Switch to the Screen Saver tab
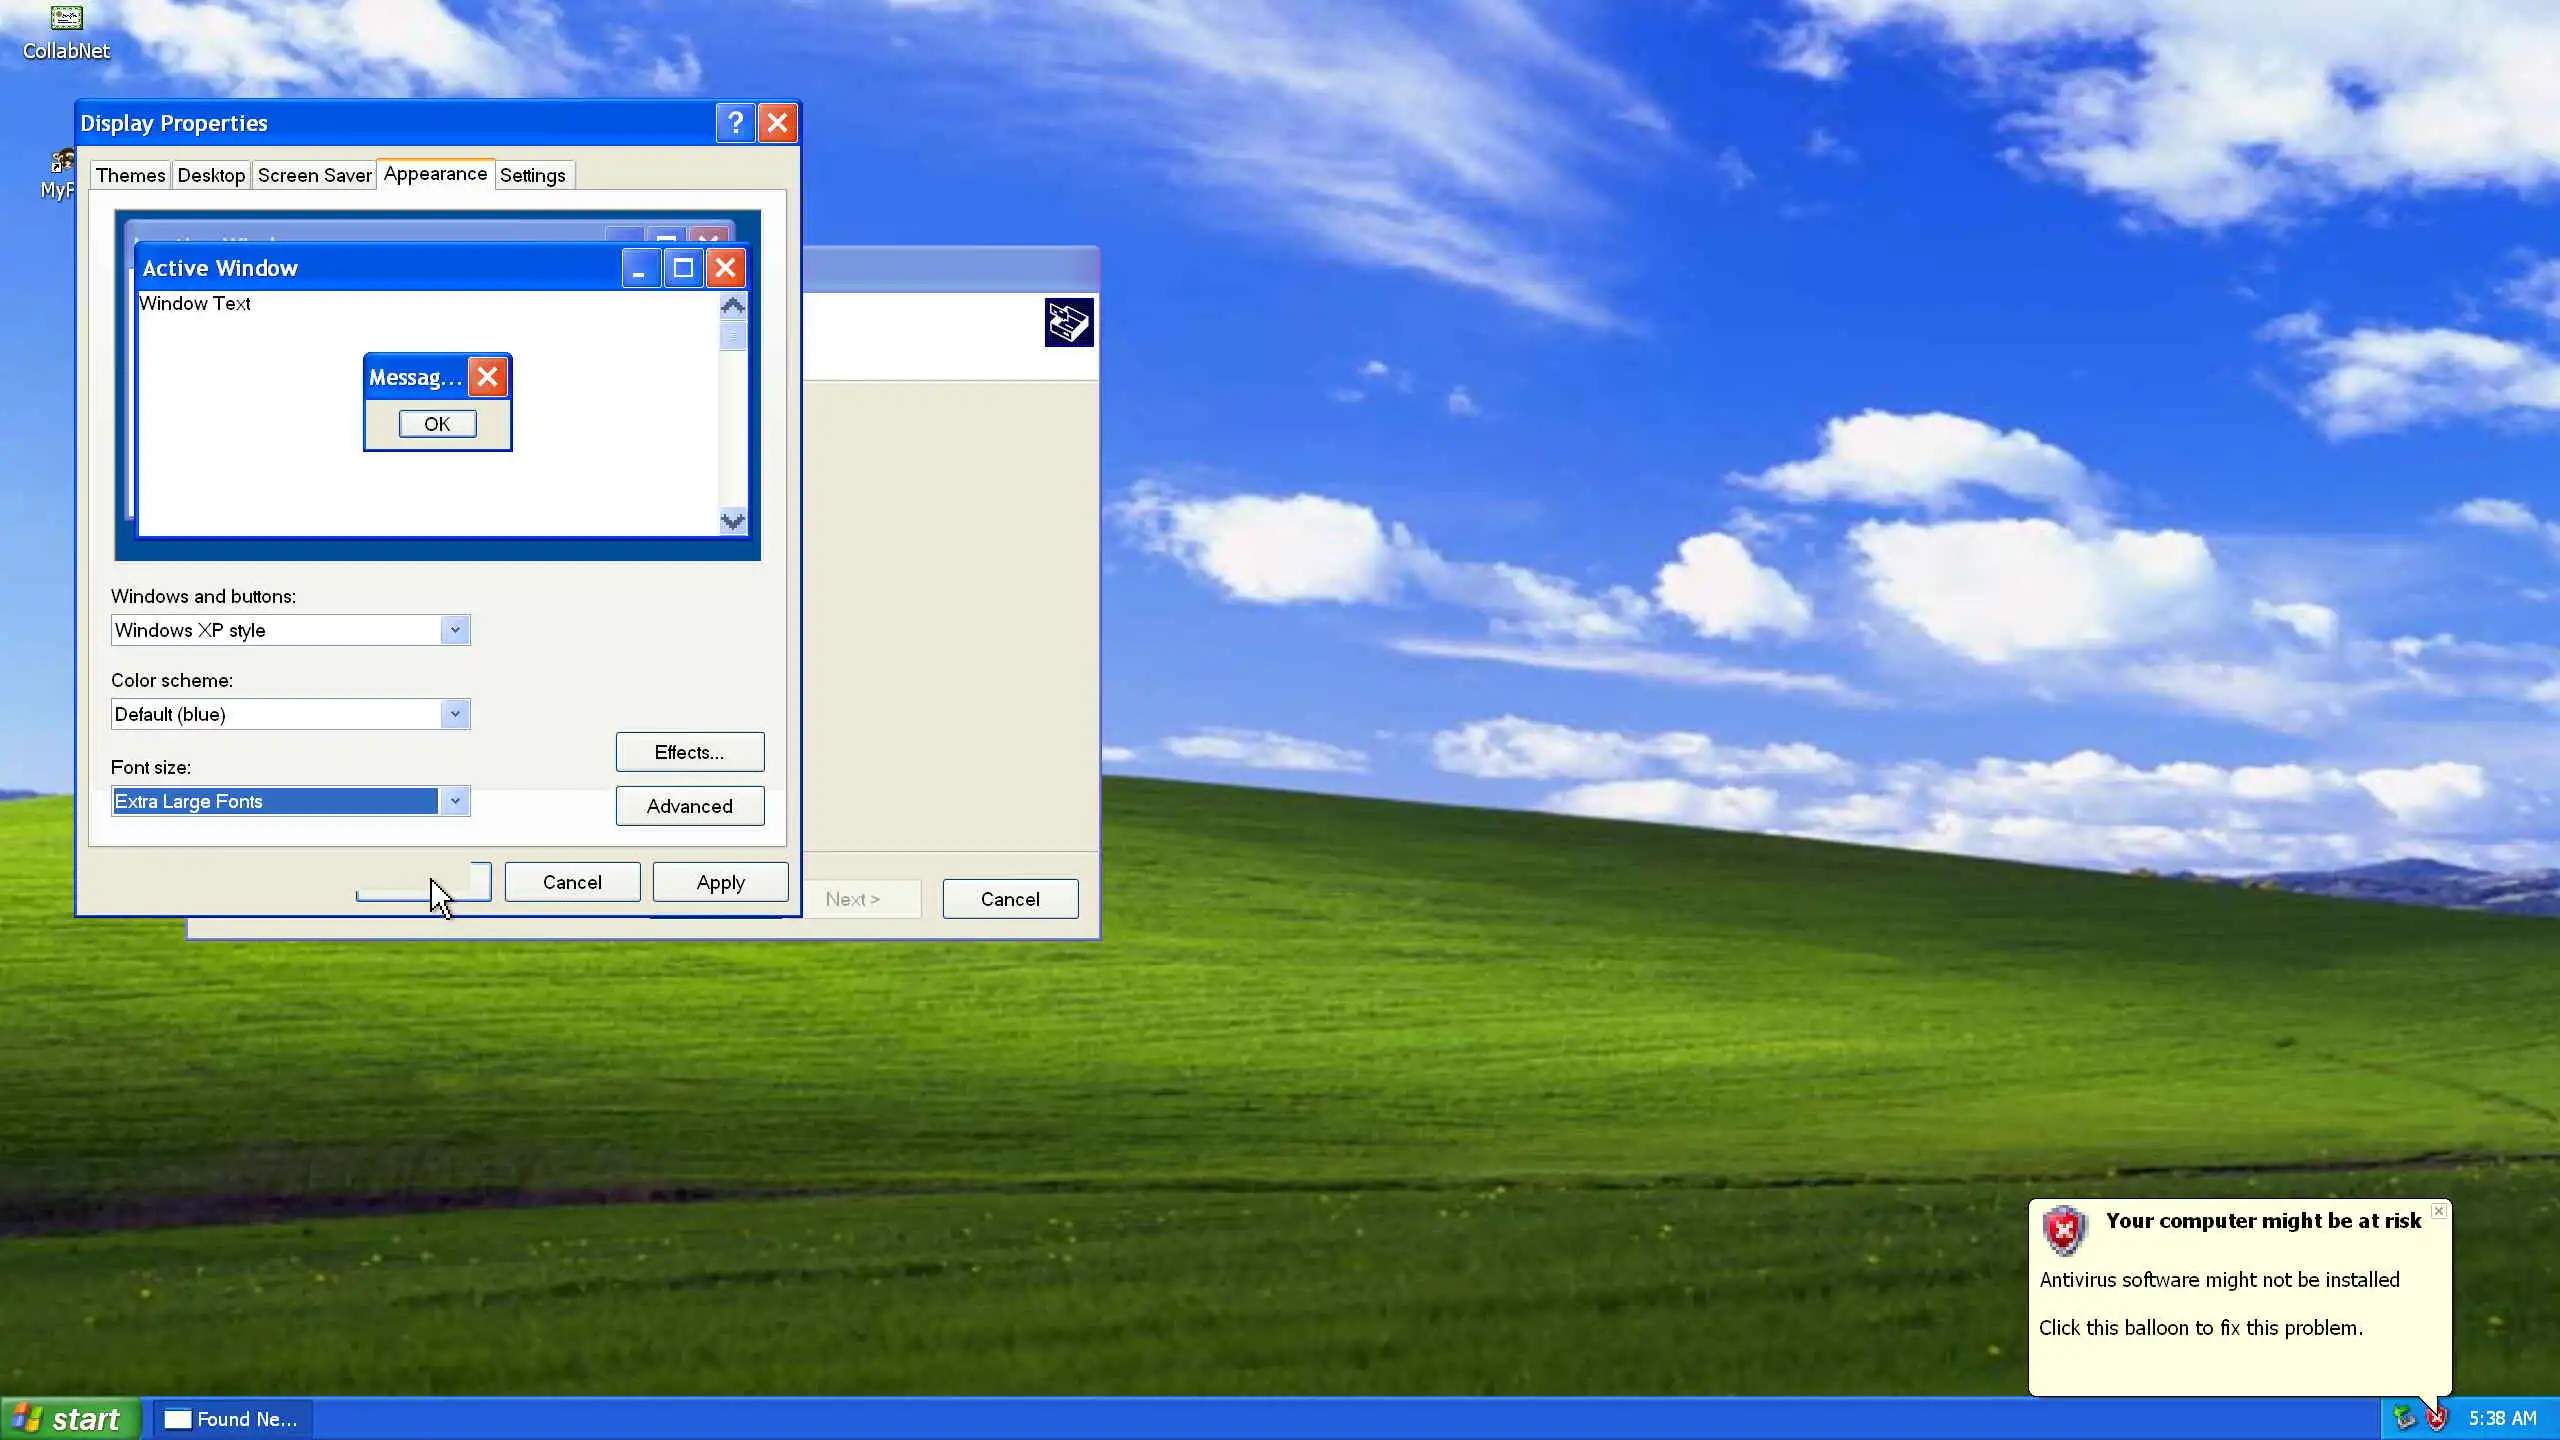2560x1440 pixels. point(314,175)
